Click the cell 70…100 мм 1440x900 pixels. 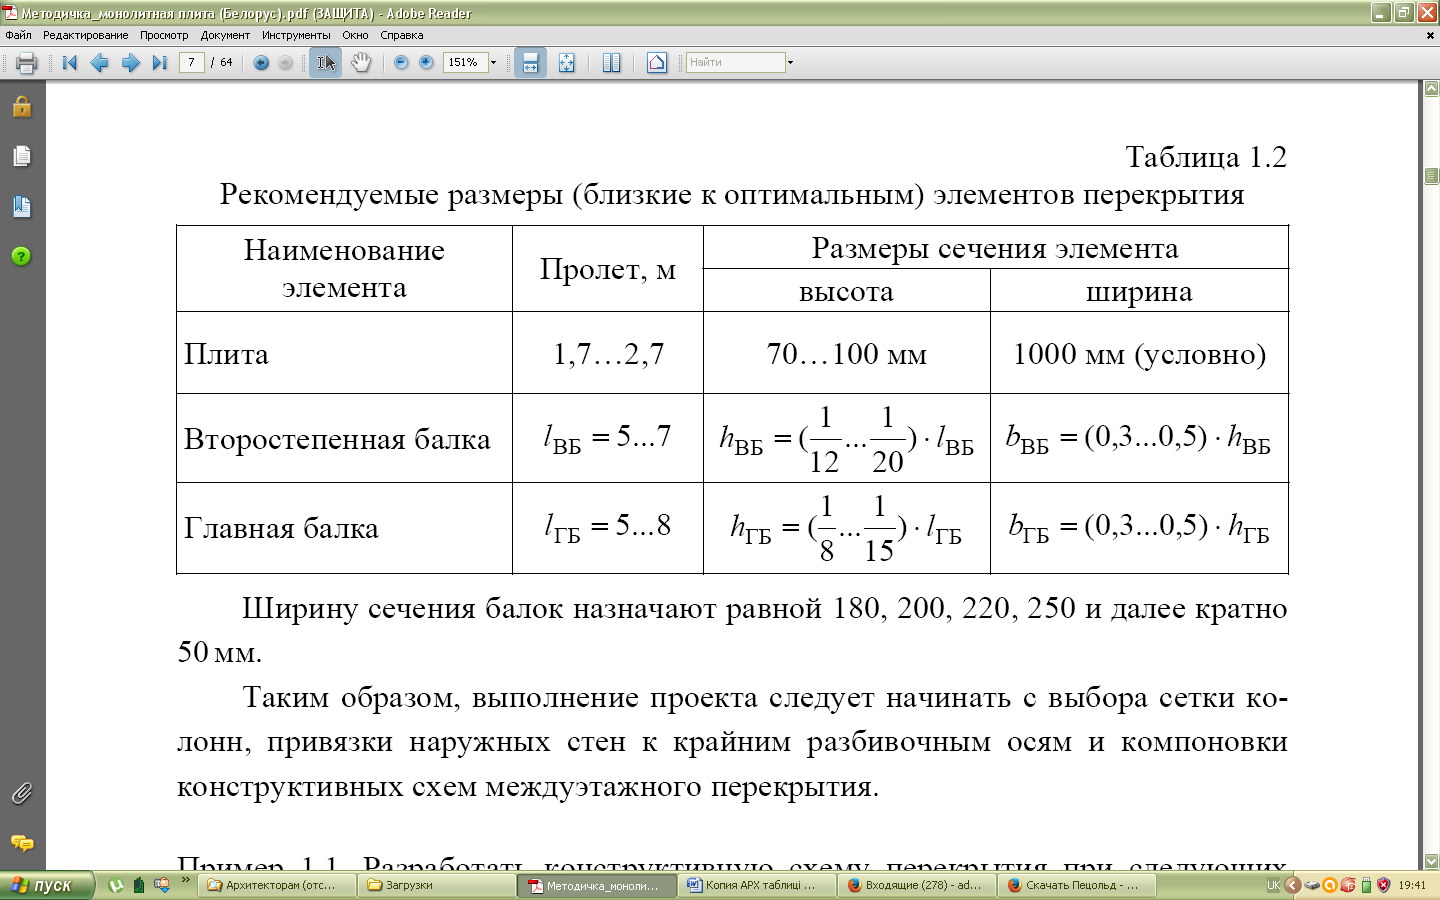[847, 354]
